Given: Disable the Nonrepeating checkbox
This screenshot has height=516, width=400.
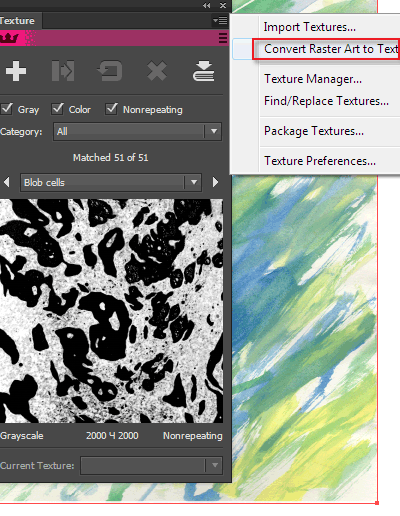Looking at the screenshot, I should [x=111, y=109].
